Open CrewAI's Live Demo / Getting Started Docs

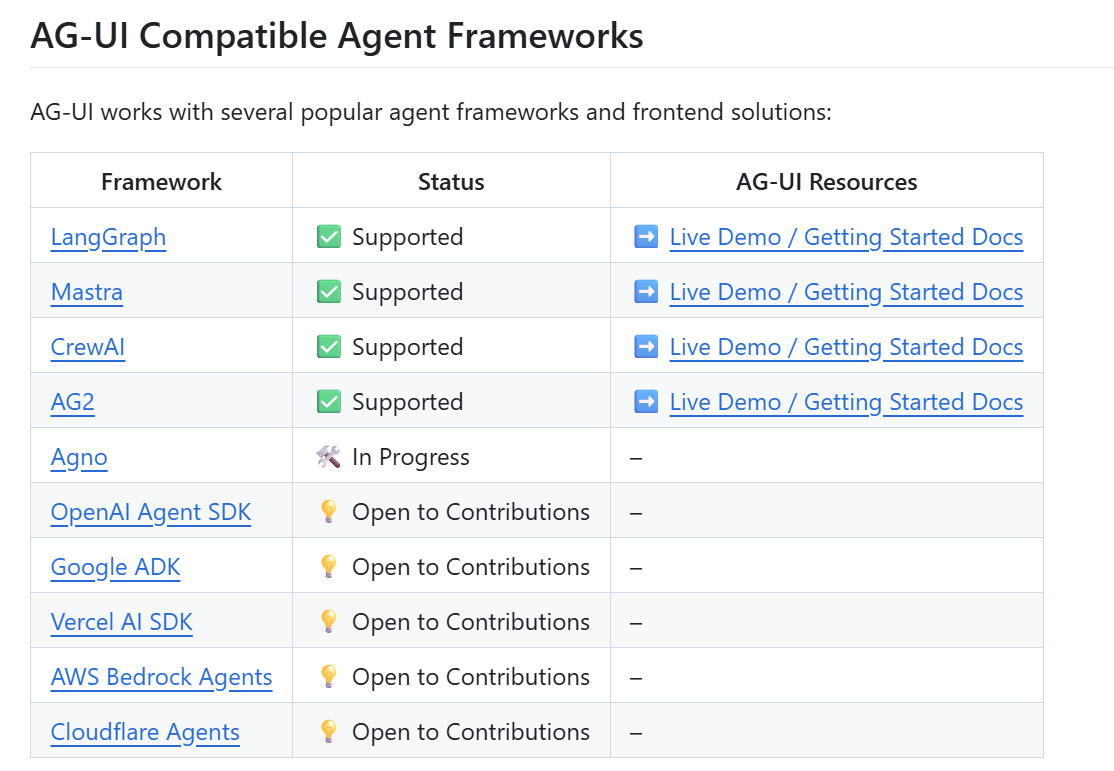(846, 347)
